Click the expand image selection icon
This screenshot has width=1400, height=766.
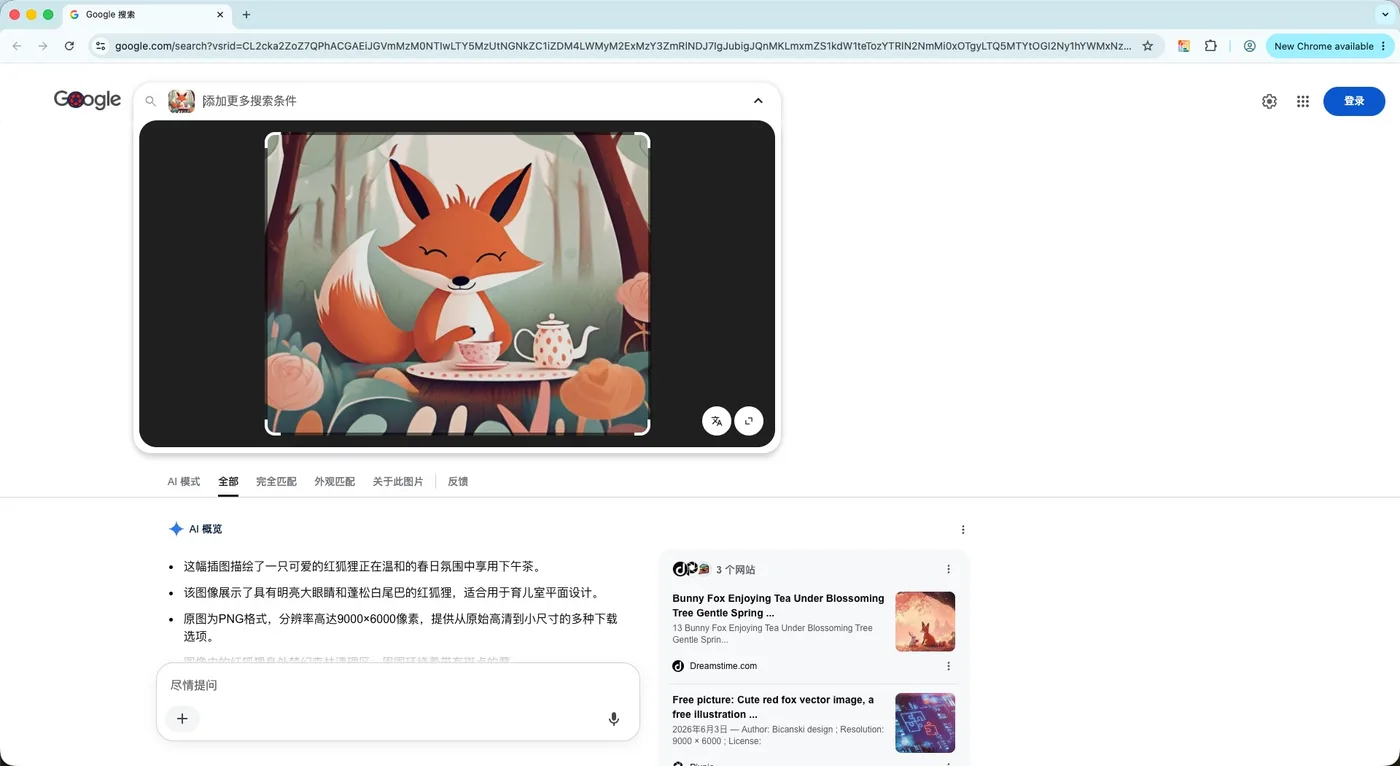(749, 421)
